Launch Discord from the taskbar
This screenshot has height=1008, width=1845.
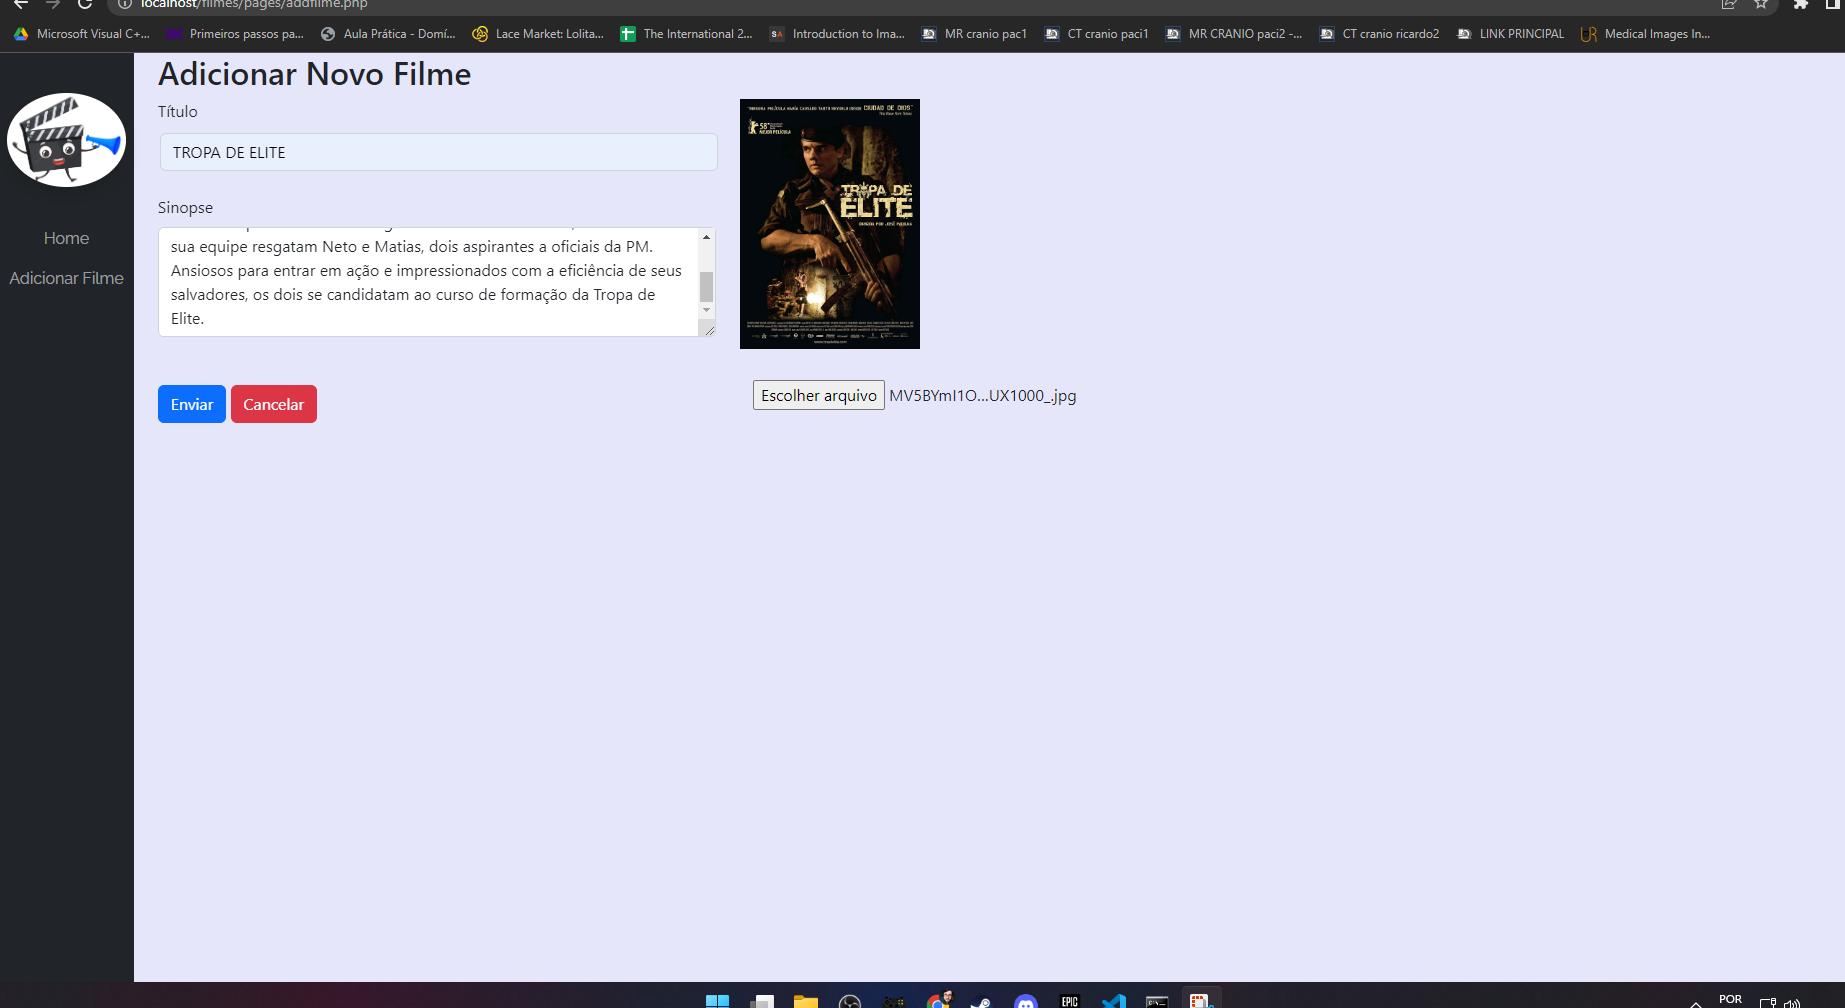pyautogui.click(x=1026, y=1000)
